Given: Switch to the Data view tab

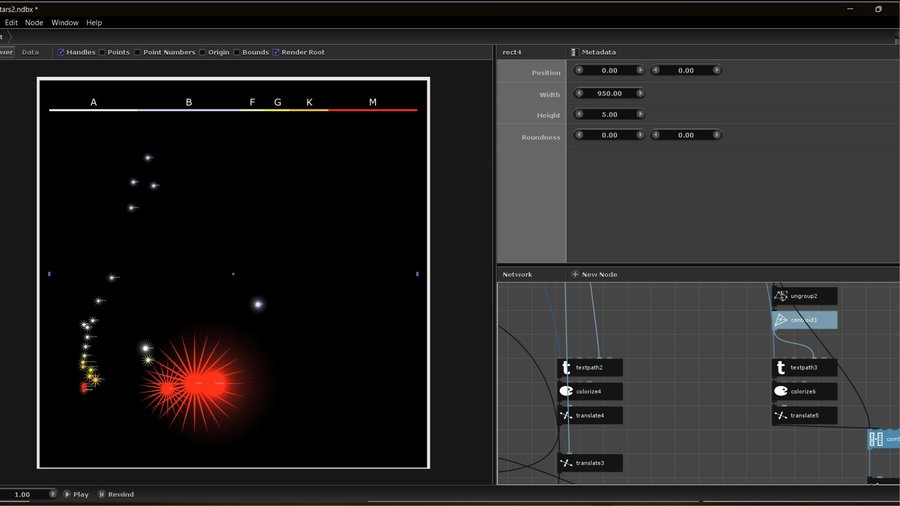Looking at the screenshot, I should [30, 52].
